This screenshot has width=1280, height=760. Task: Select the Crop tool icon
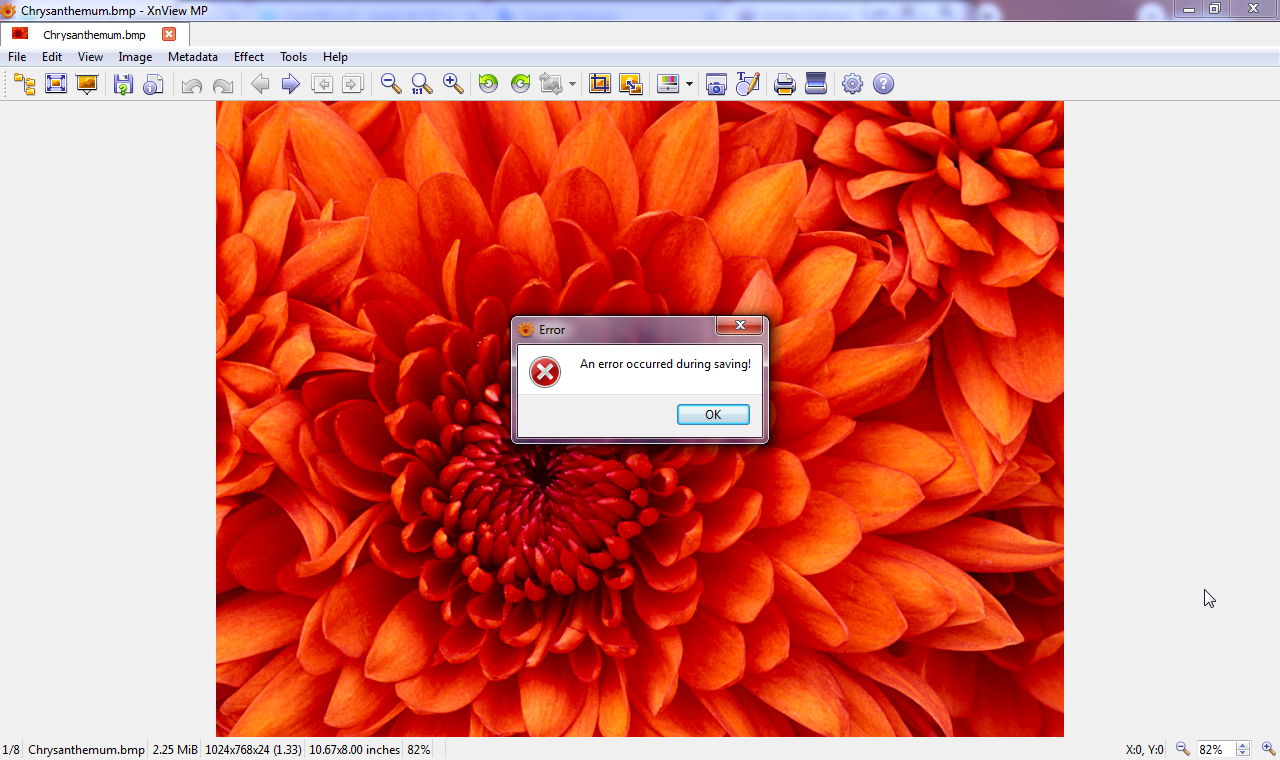click(x=600, y=84)
